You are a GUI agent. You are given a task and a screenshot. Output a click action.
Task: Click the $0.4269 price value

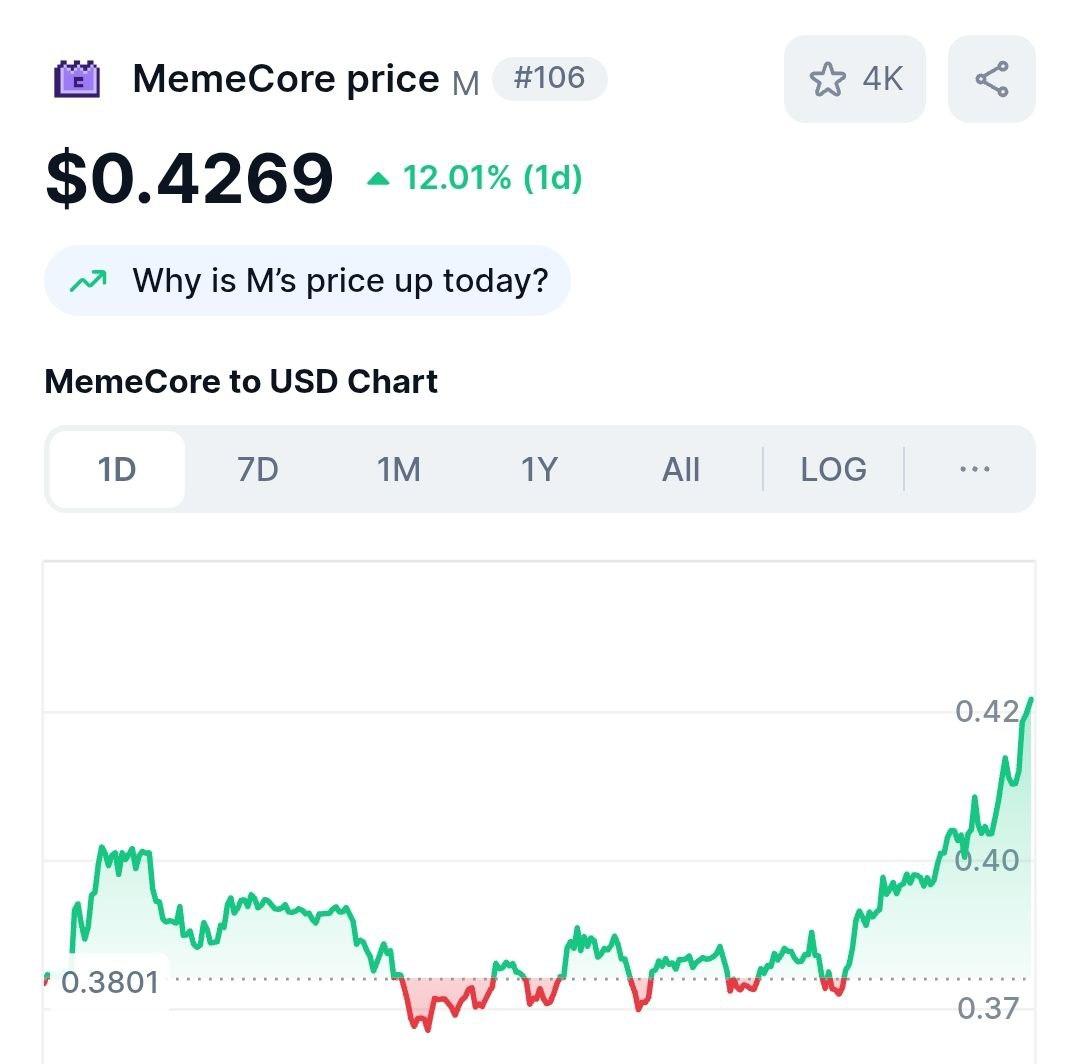coord(190,179)
